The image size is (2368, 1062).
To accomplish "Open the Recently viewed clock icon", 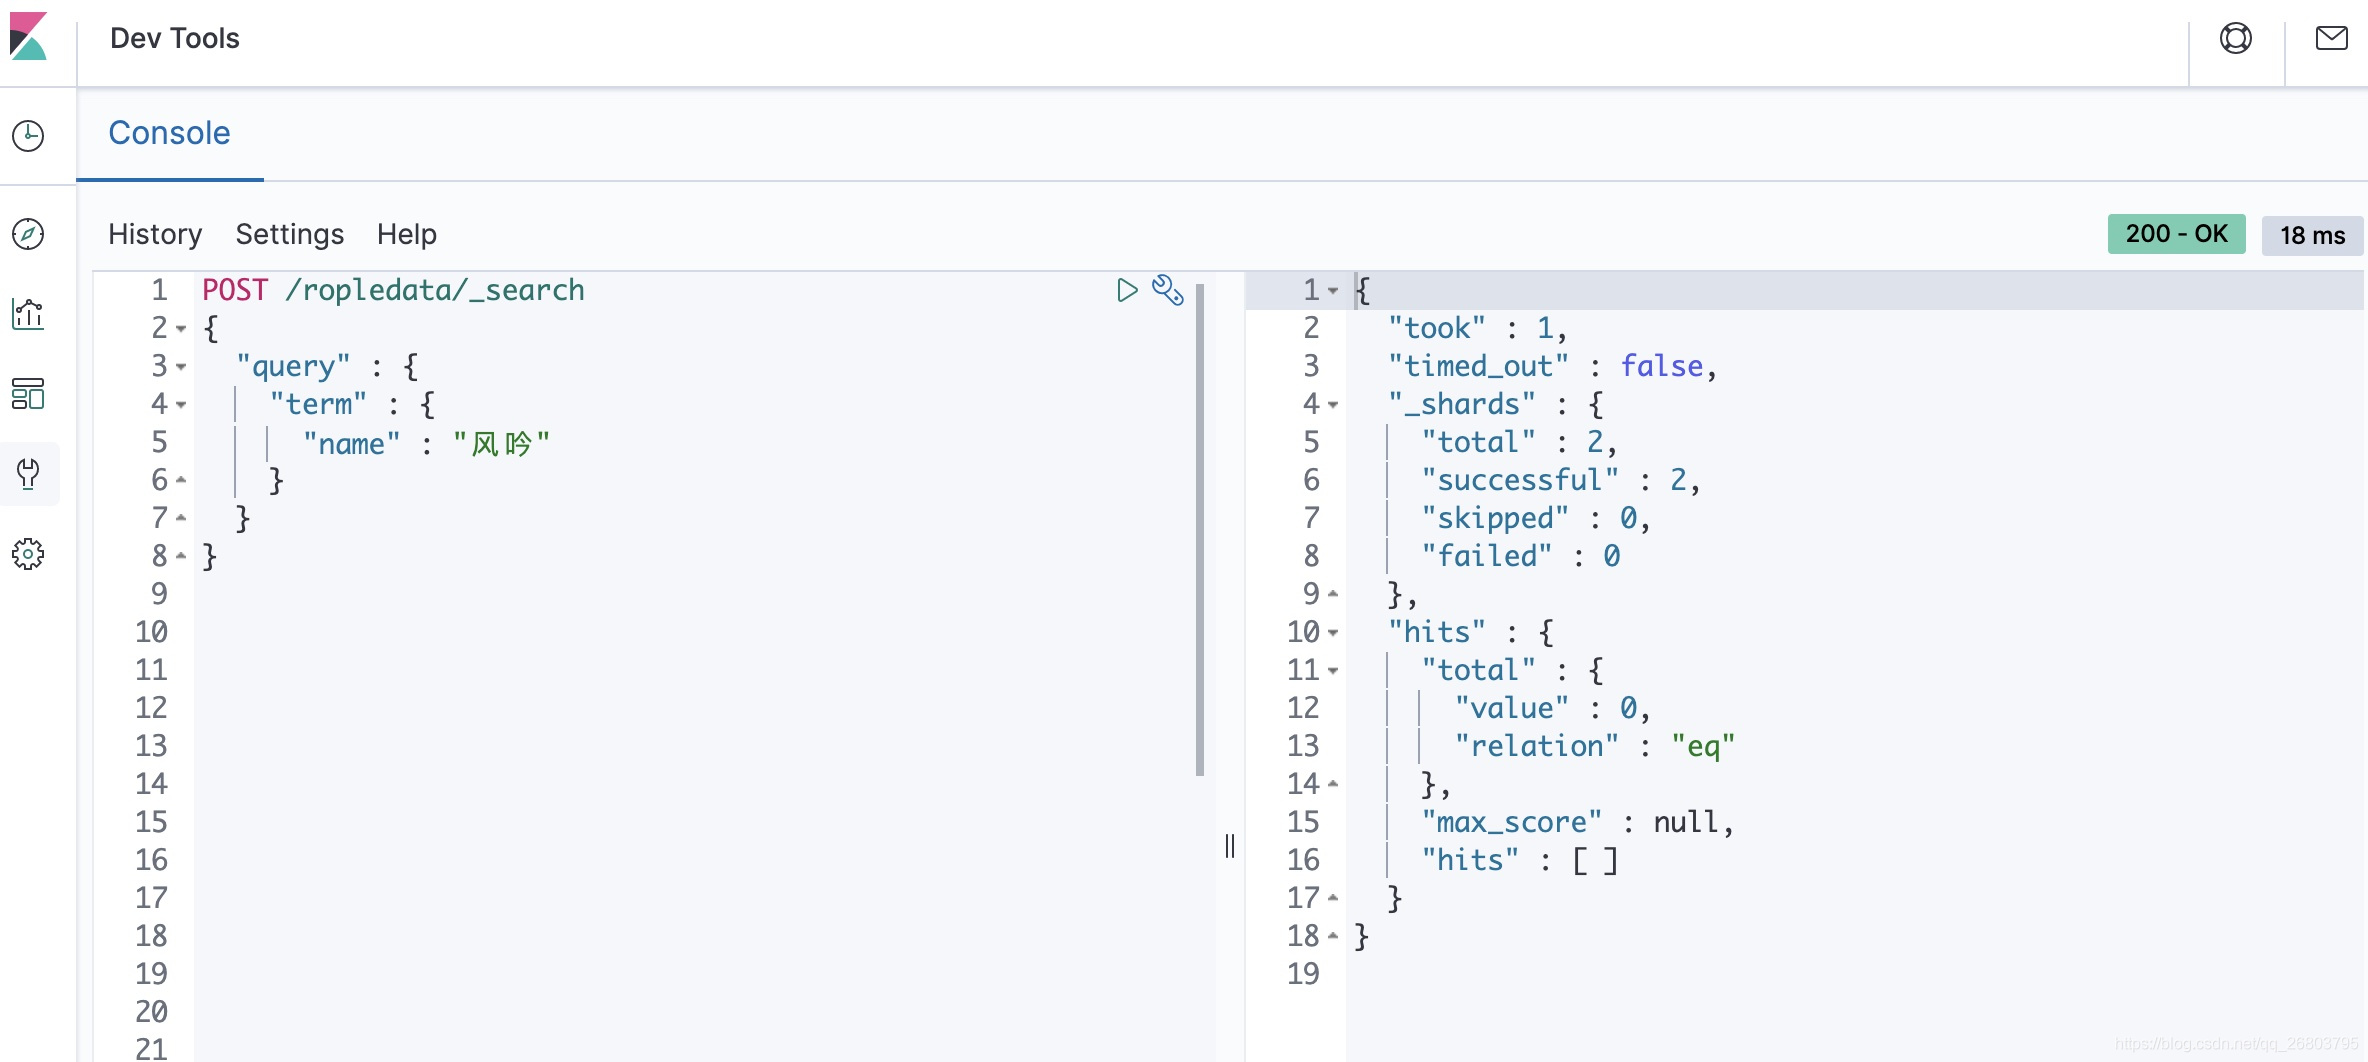I will [28, 136].
